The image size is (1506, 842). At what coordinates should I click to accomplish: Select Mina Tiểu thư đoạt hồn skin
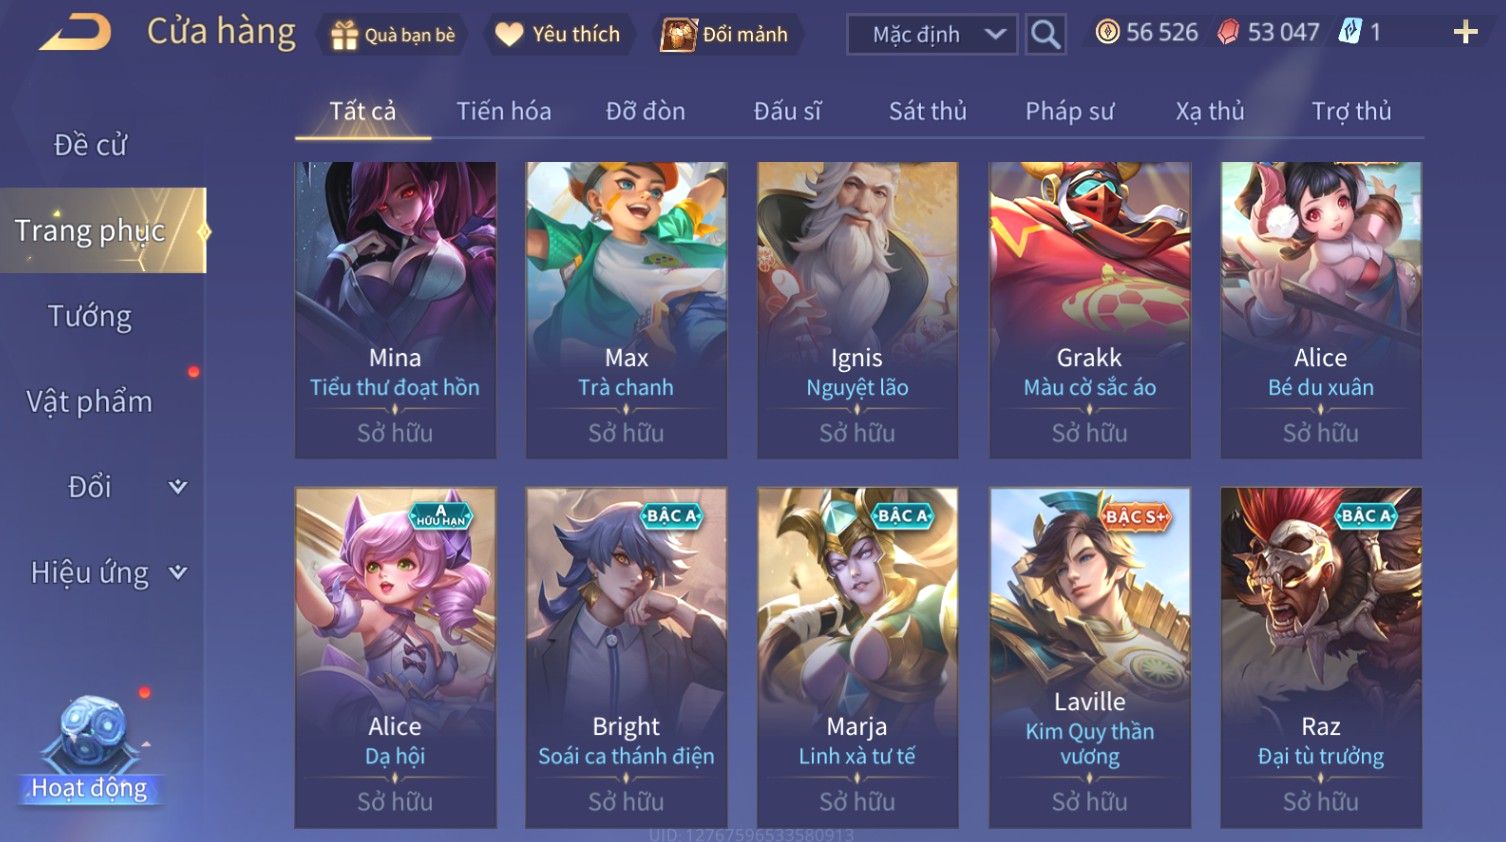(x=395, y=310)
